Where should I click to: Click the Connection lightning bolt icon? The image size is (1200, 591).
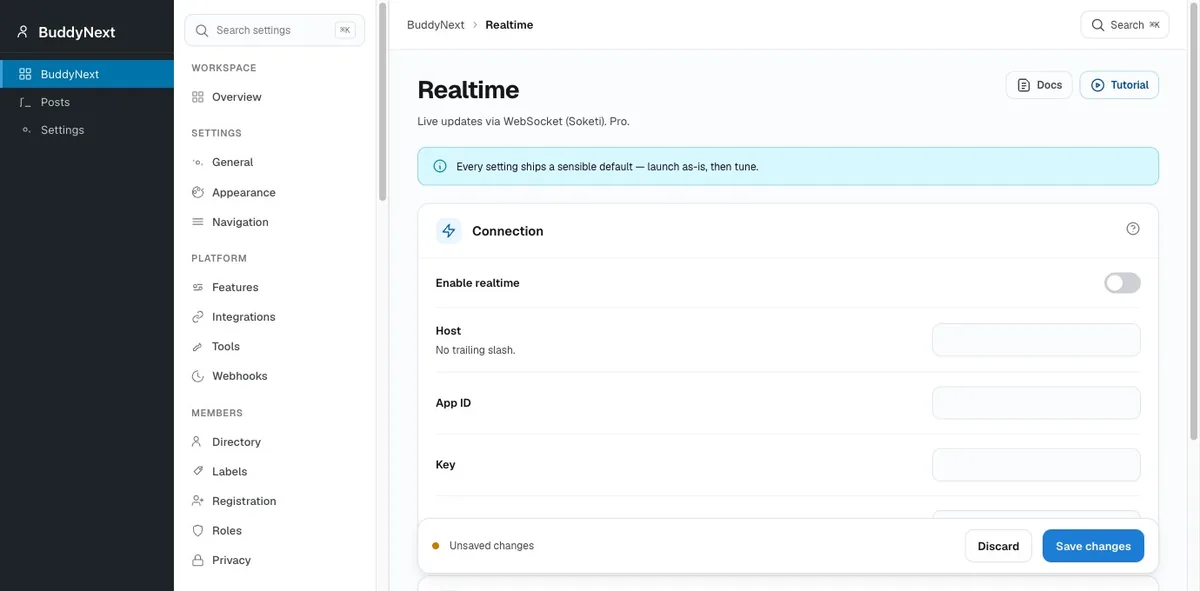click(449, 231)
